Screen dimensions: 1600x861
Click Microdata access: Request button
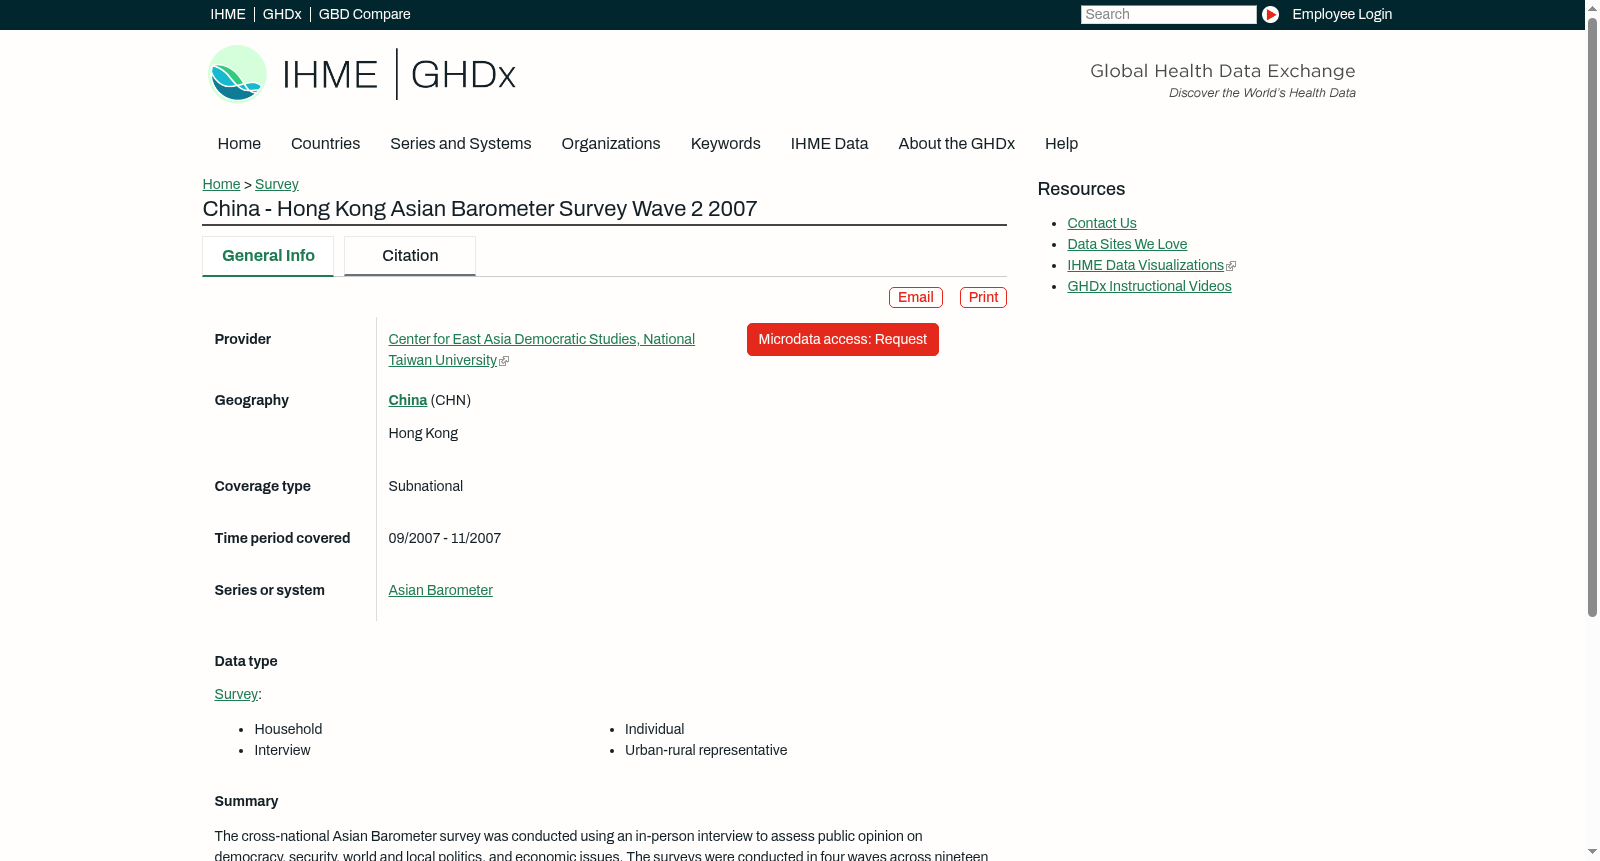point(843,339)
